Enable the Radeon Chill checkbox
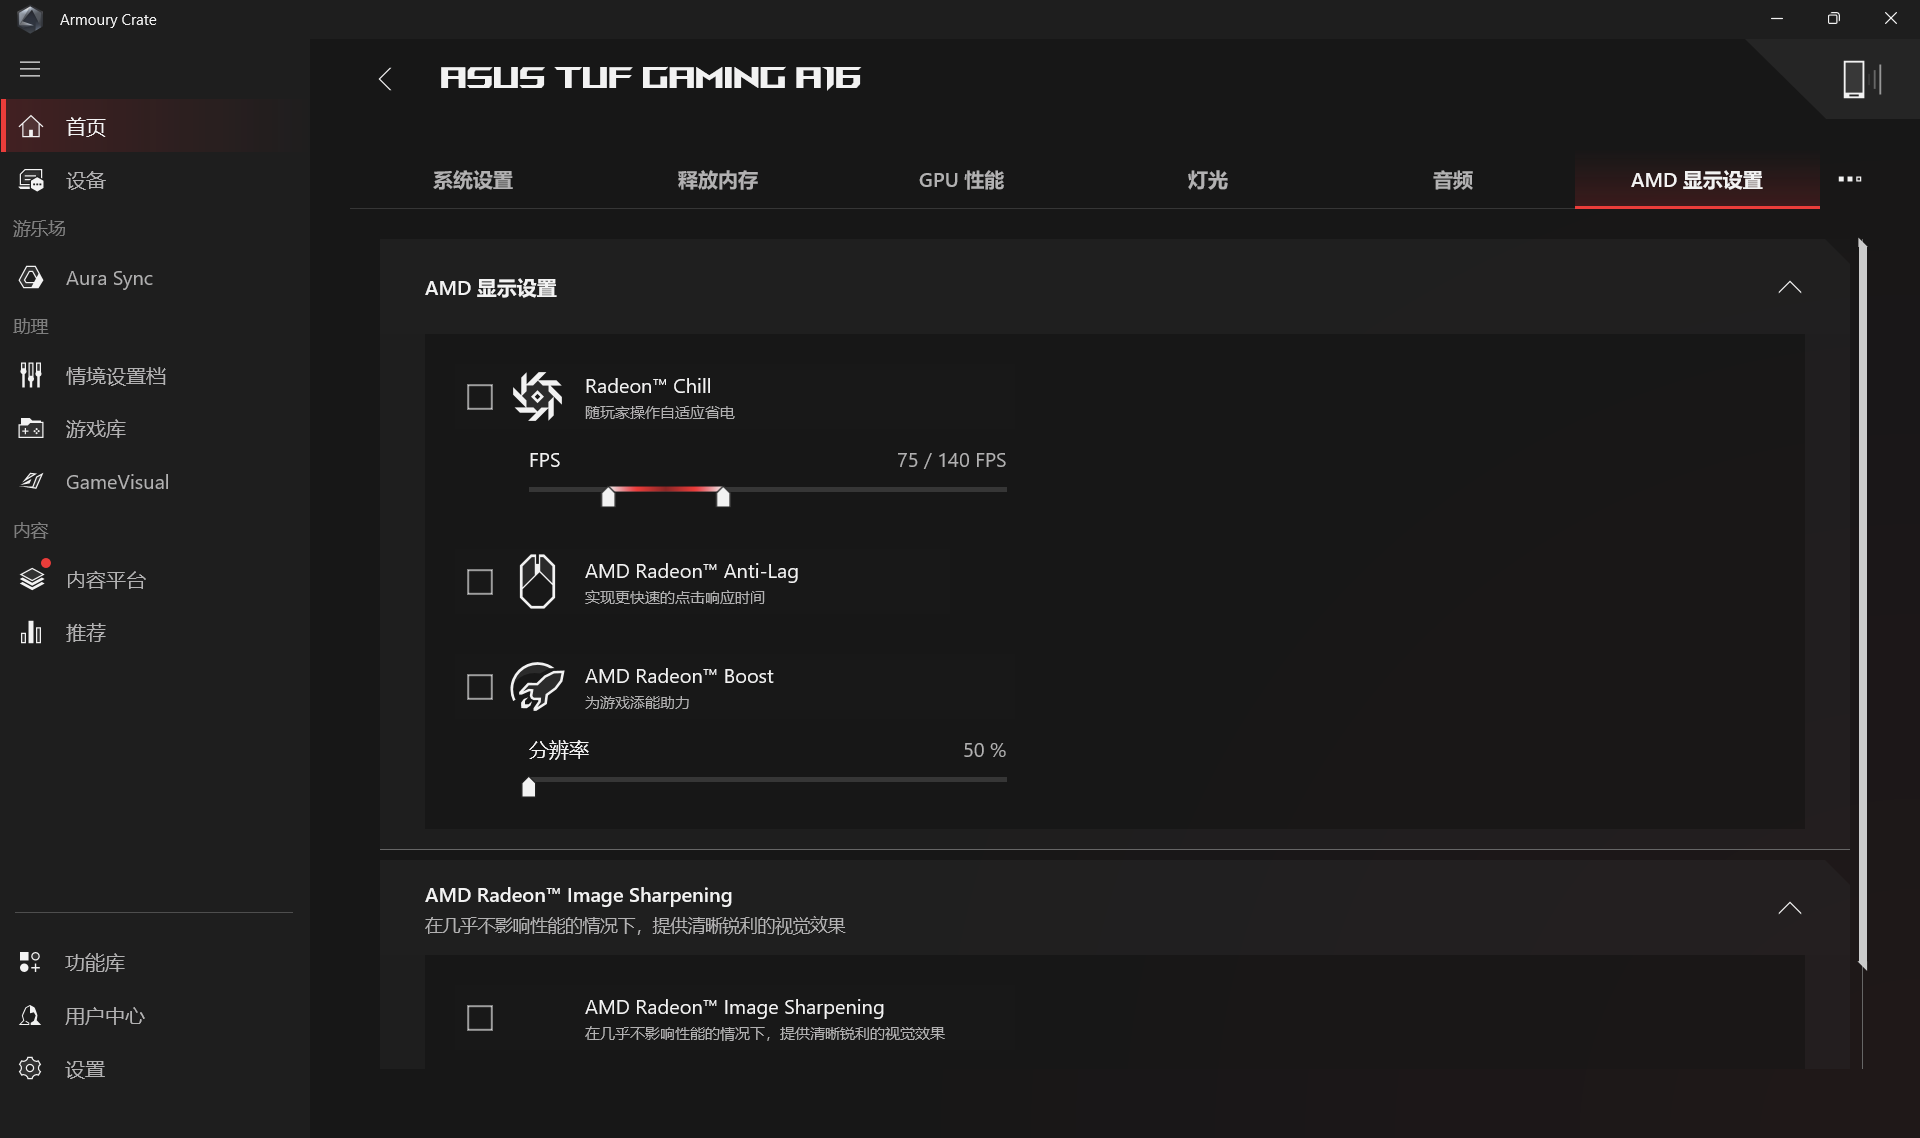The width and height of the screenshot is (1920, 1138). click(x=480, y=397)
